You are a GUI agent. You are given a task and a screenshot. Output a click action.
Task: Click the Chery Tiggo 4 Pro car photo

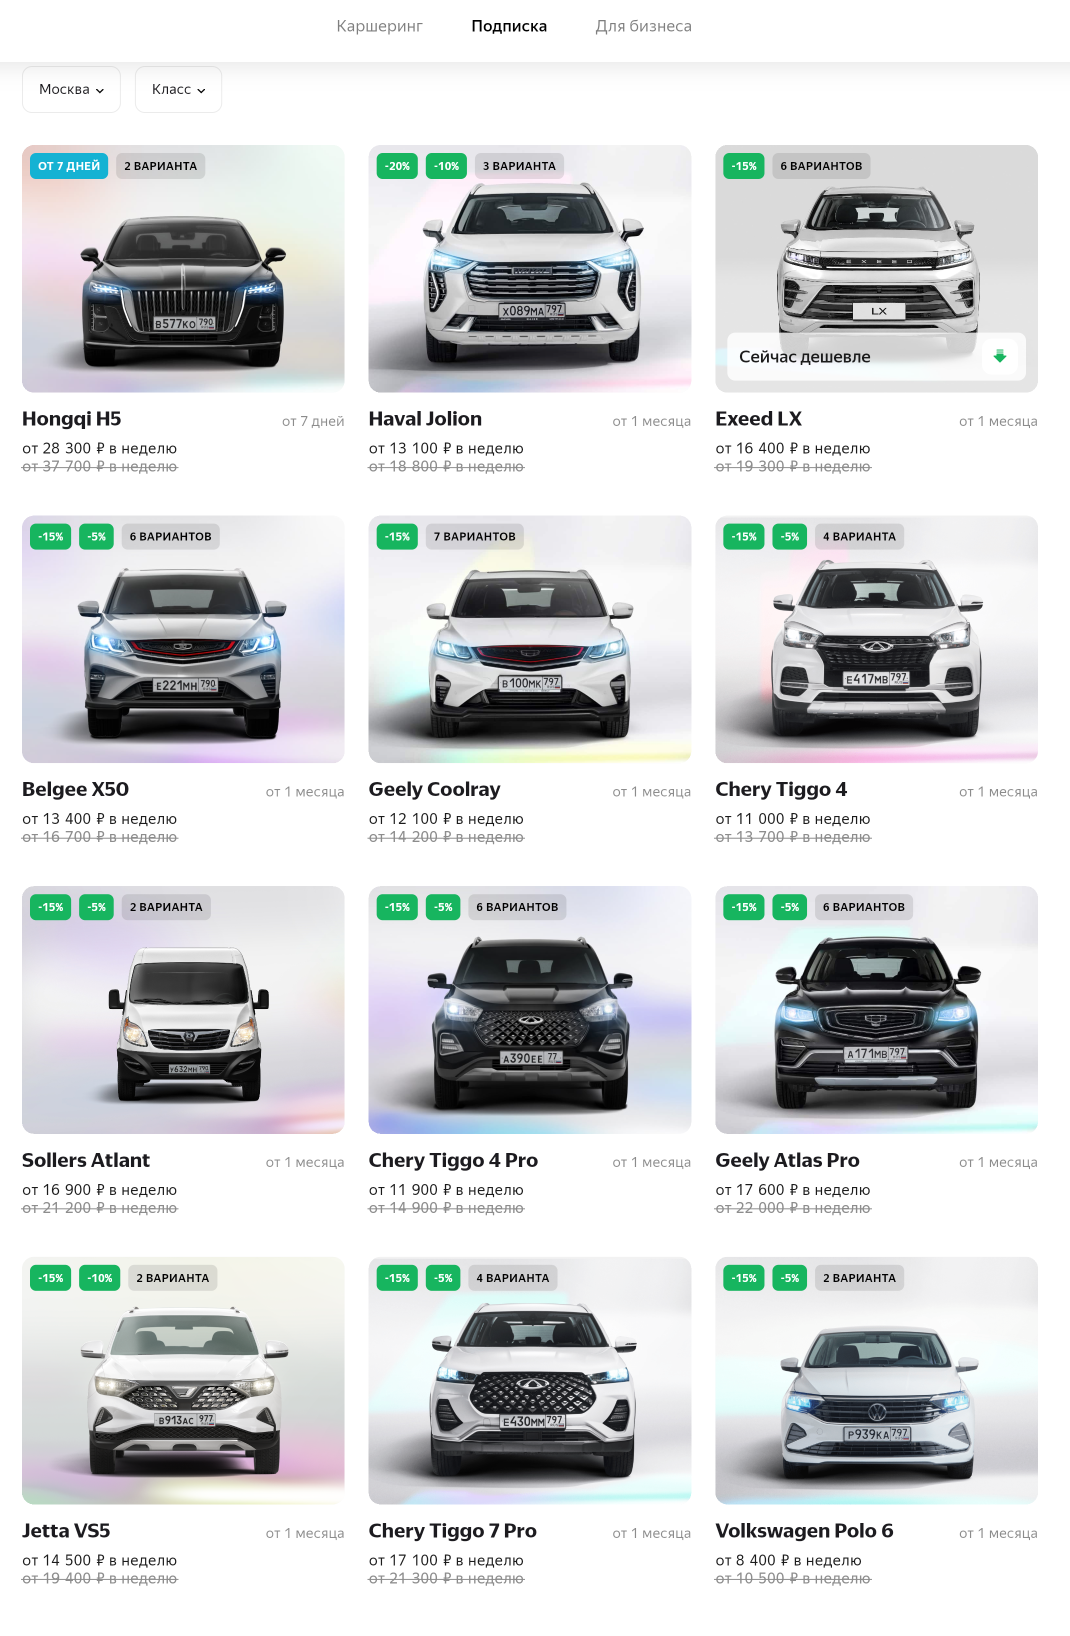tap(530, 1010)
